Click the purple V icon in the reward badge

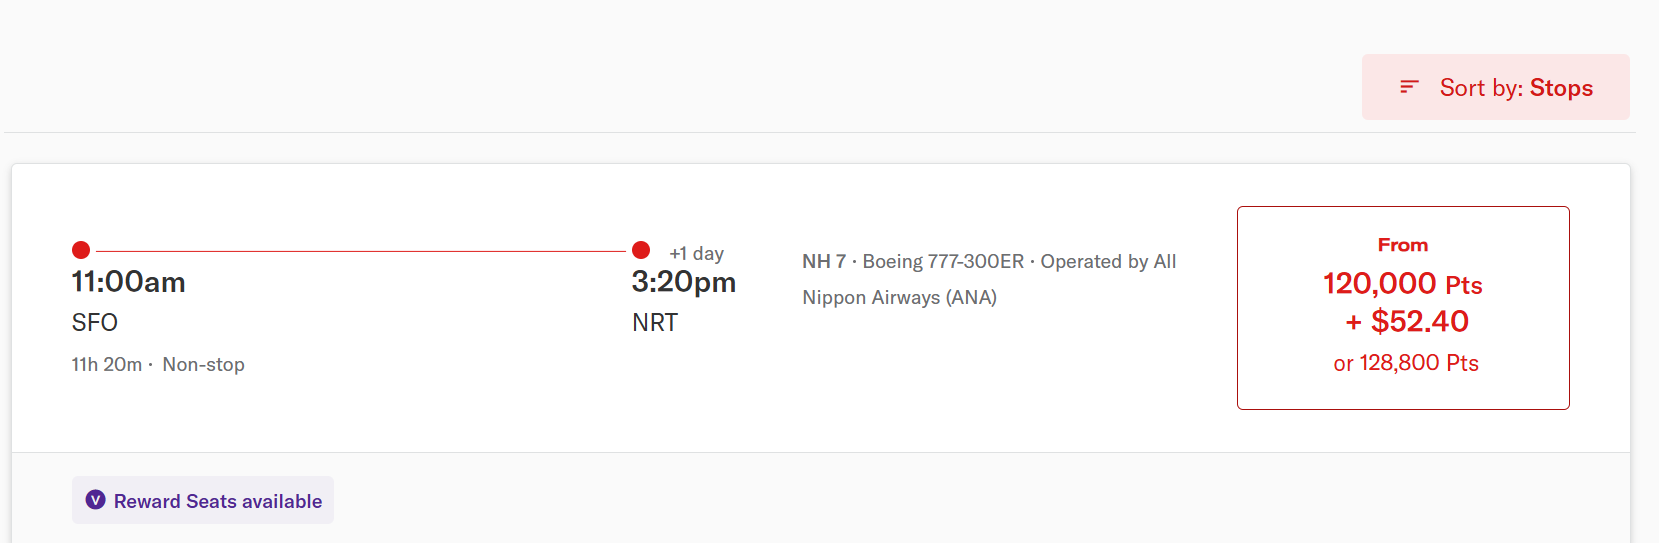coord(96,500)
